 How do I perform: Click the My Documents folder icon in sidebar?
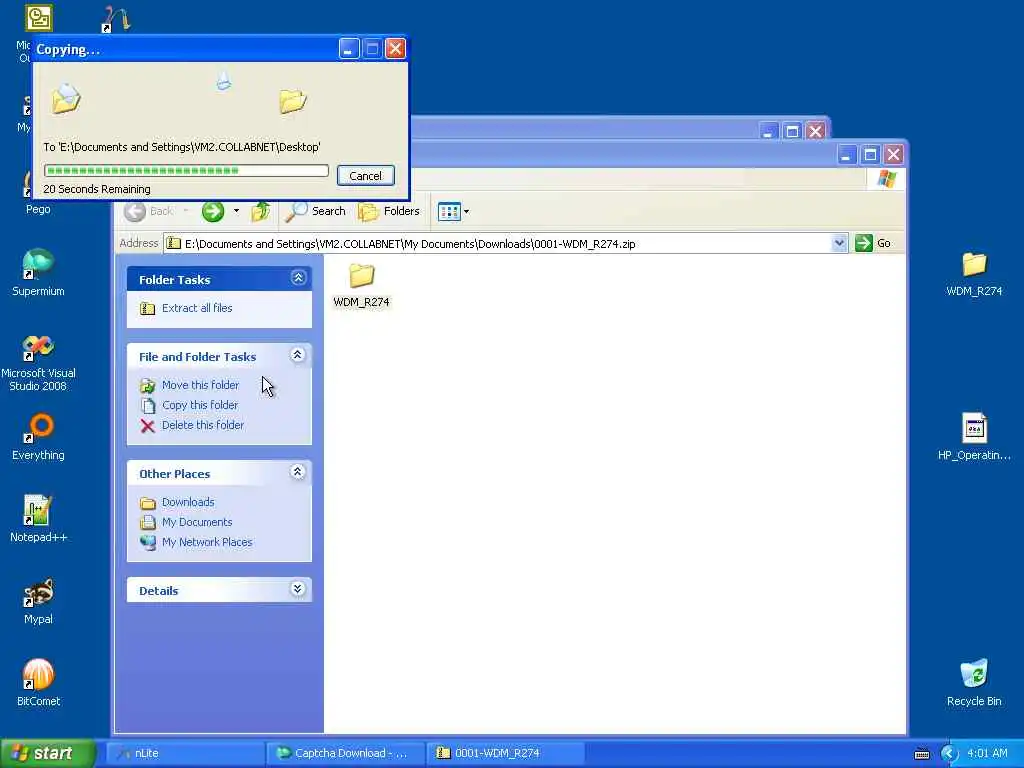[148, 522]
